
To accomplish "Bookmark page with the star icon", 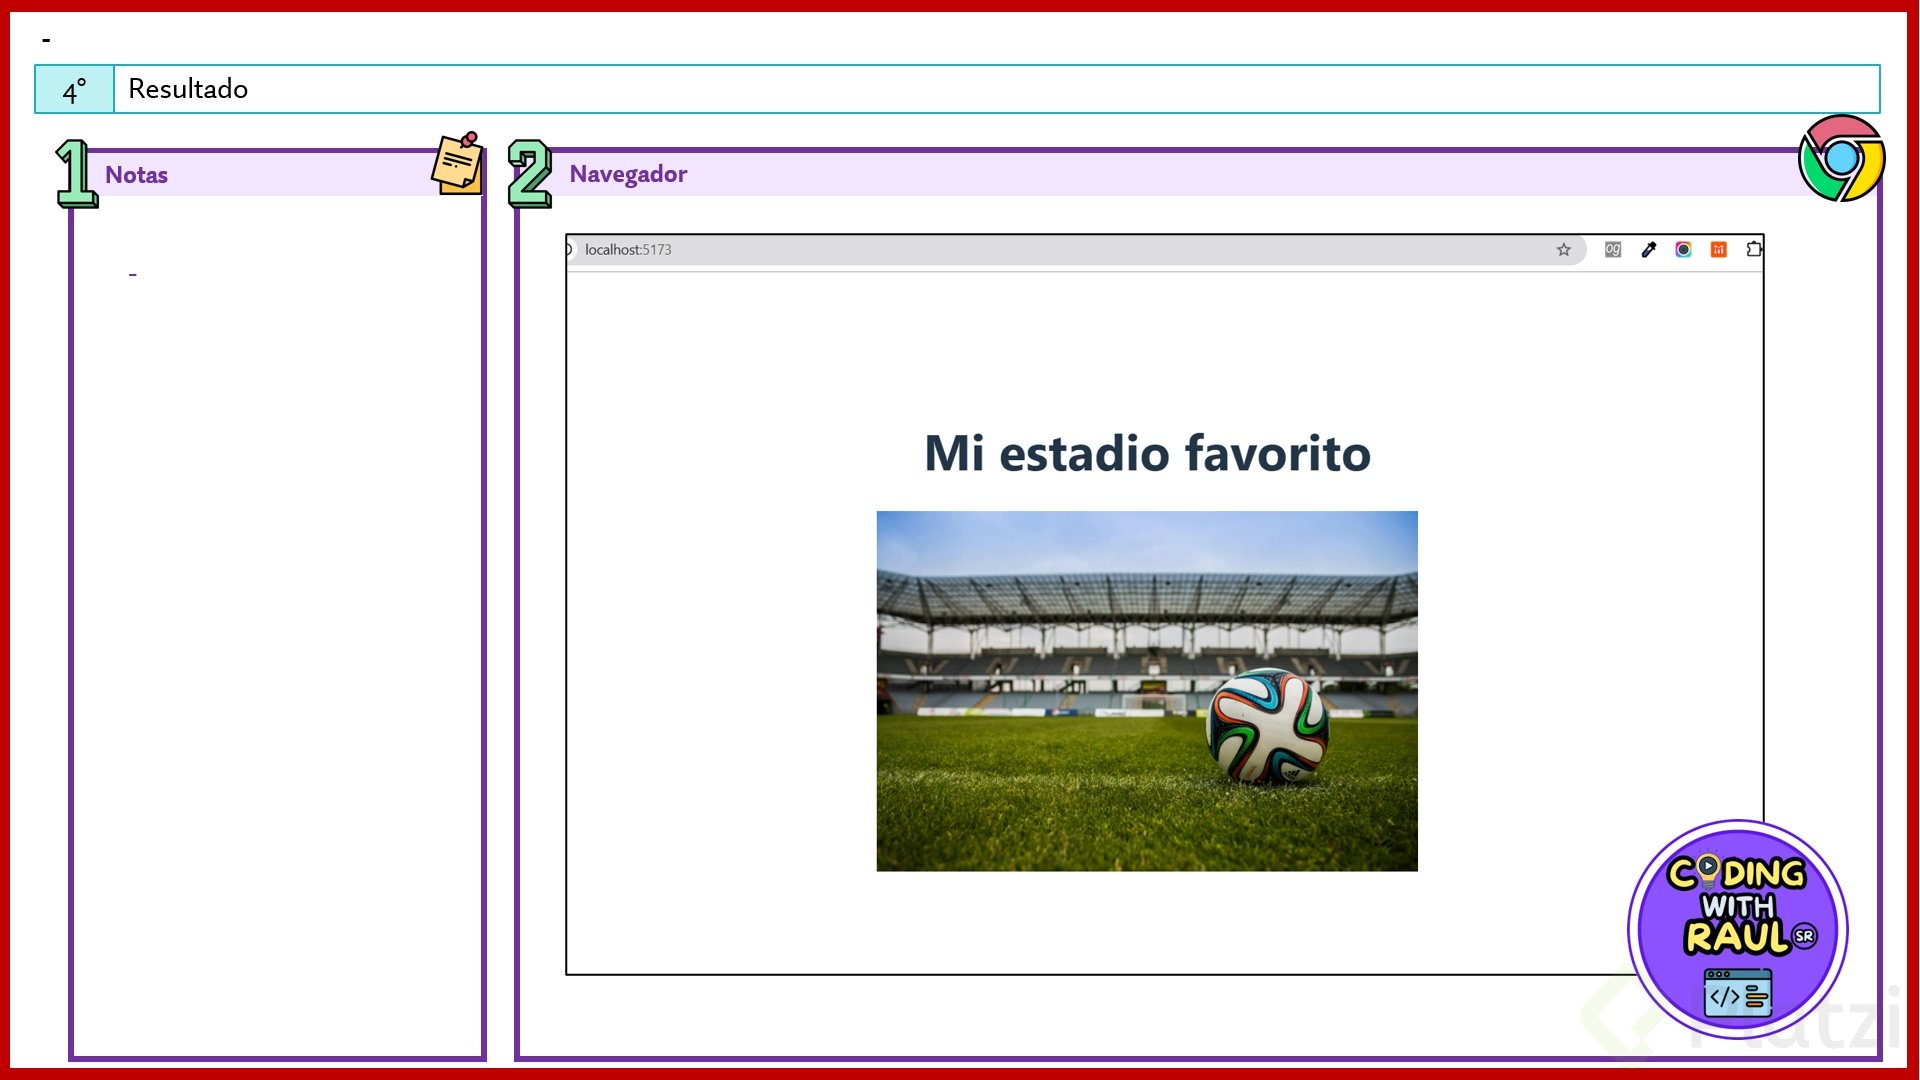I will click(x=1563, y=250).
